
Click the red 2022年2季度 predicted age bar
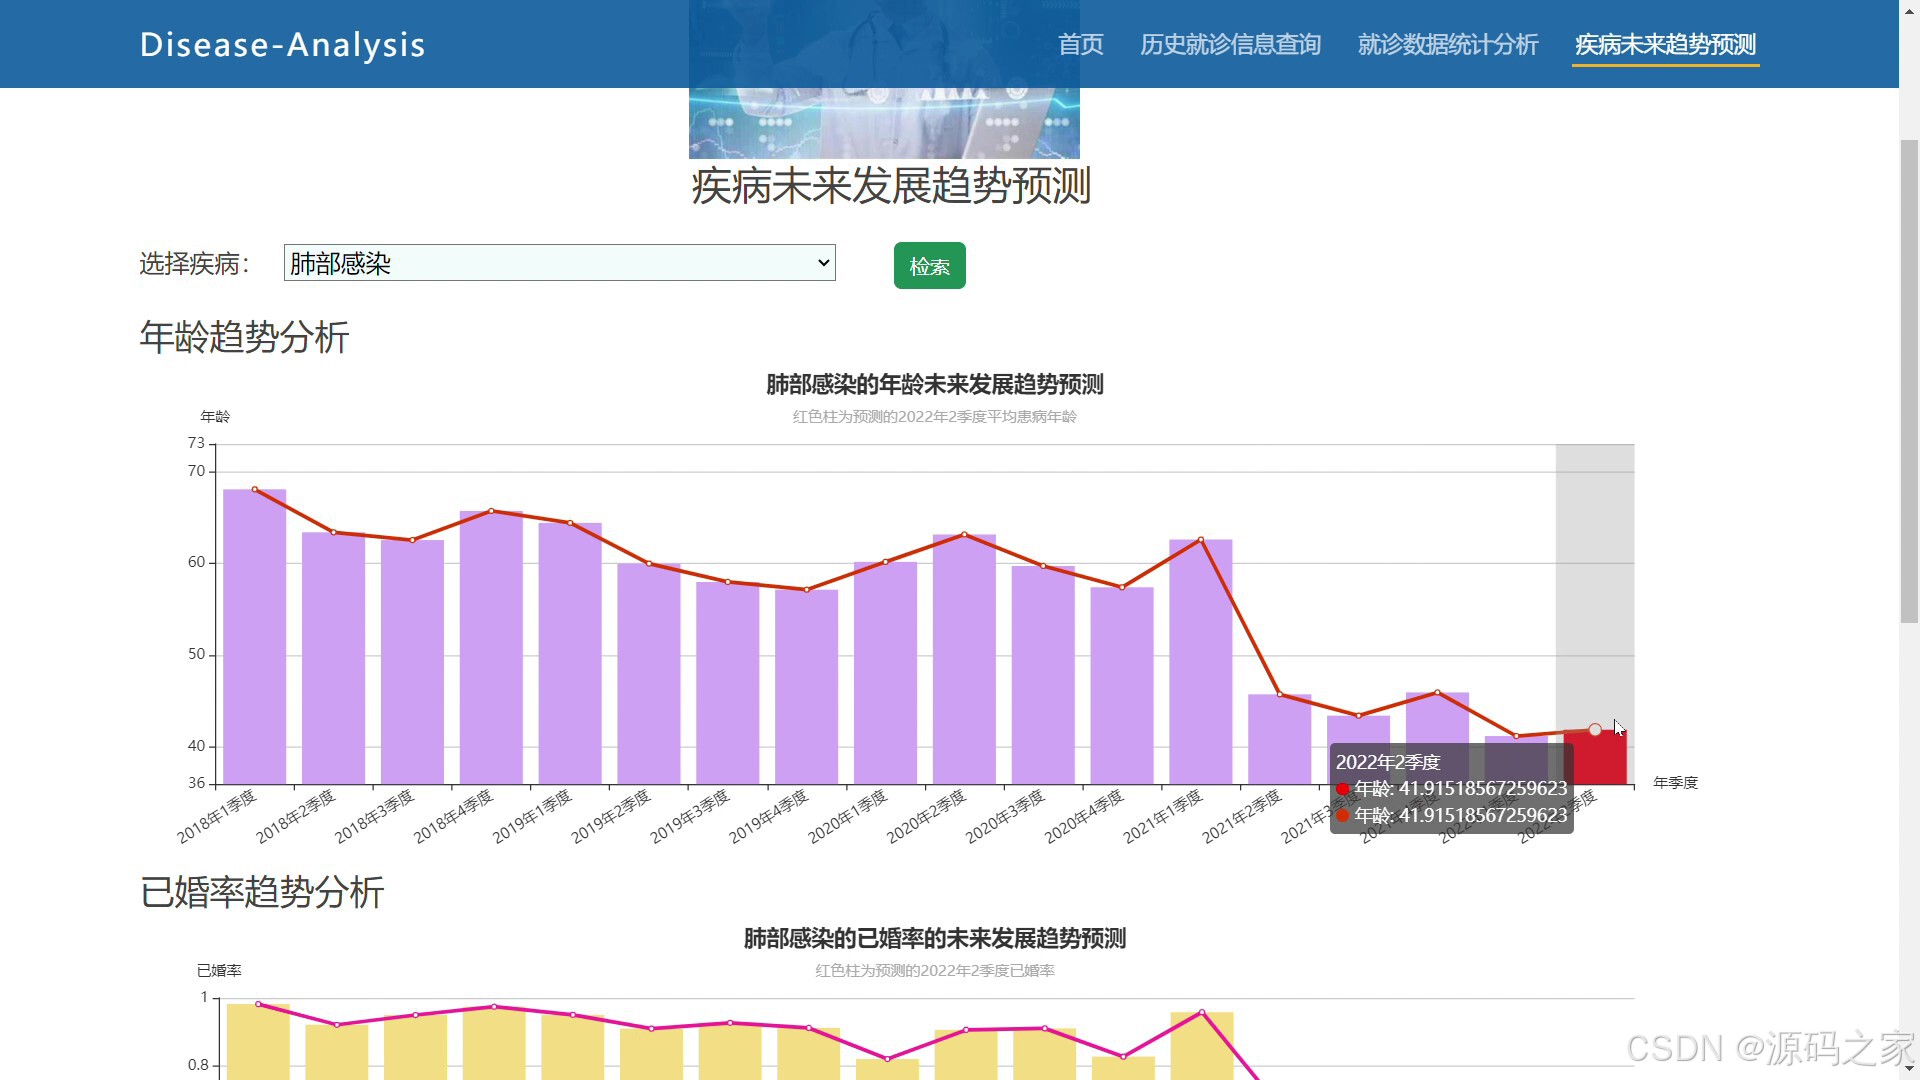[1595, 757]
